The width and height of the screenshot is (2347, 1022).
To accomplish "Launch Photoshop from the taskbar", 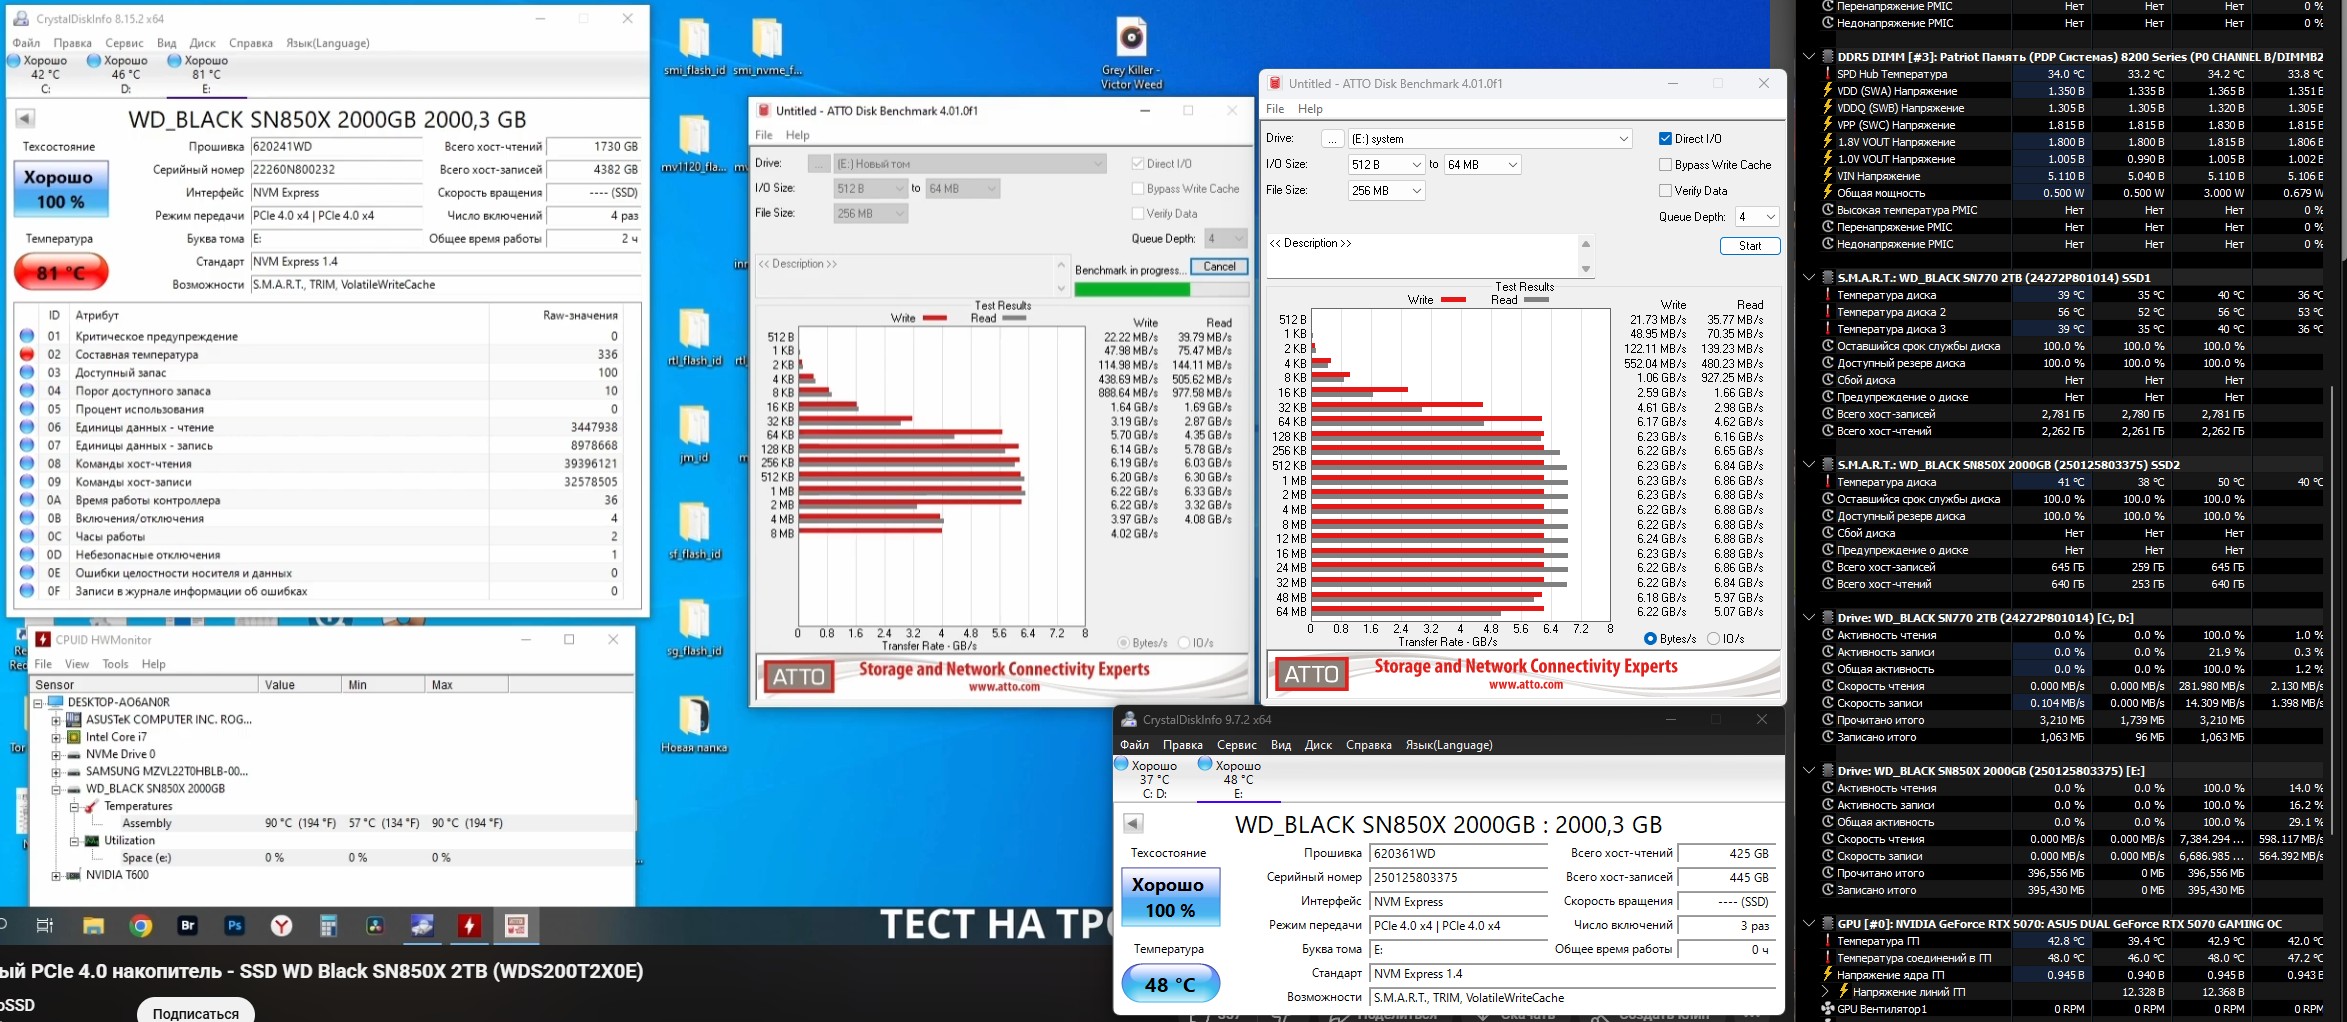I will (235, 926).
